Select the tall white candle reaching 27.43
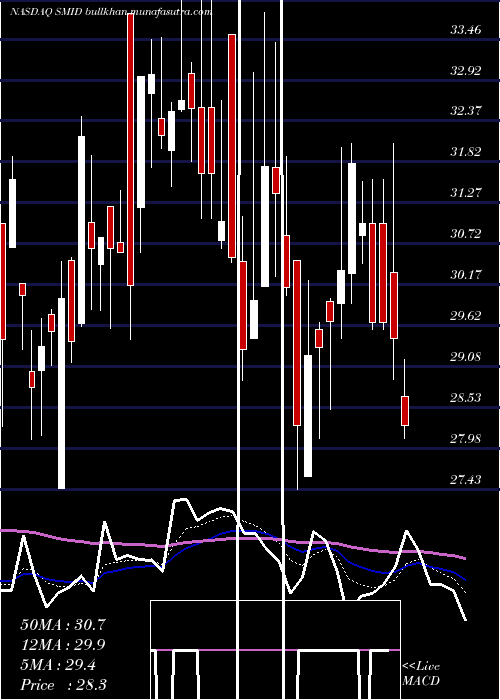Screen dimensions: 500x700 (61, 393)
